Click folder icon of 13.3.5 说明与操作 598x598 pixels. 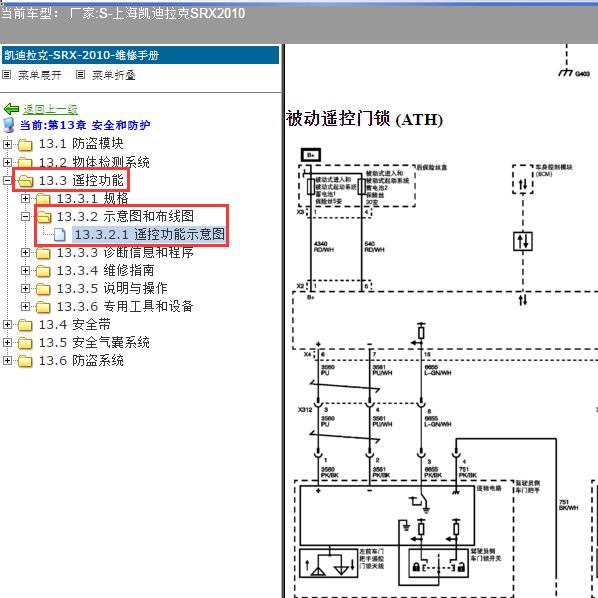pyautogui.click(x=43, y=288)
